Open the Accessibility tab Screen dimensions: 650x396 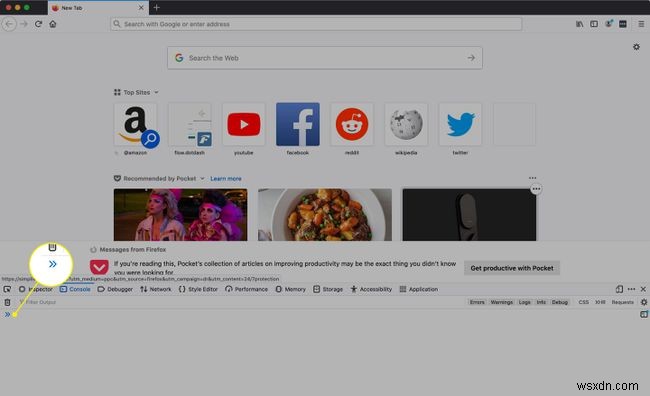pyautogui.click(x=371, y=289)
